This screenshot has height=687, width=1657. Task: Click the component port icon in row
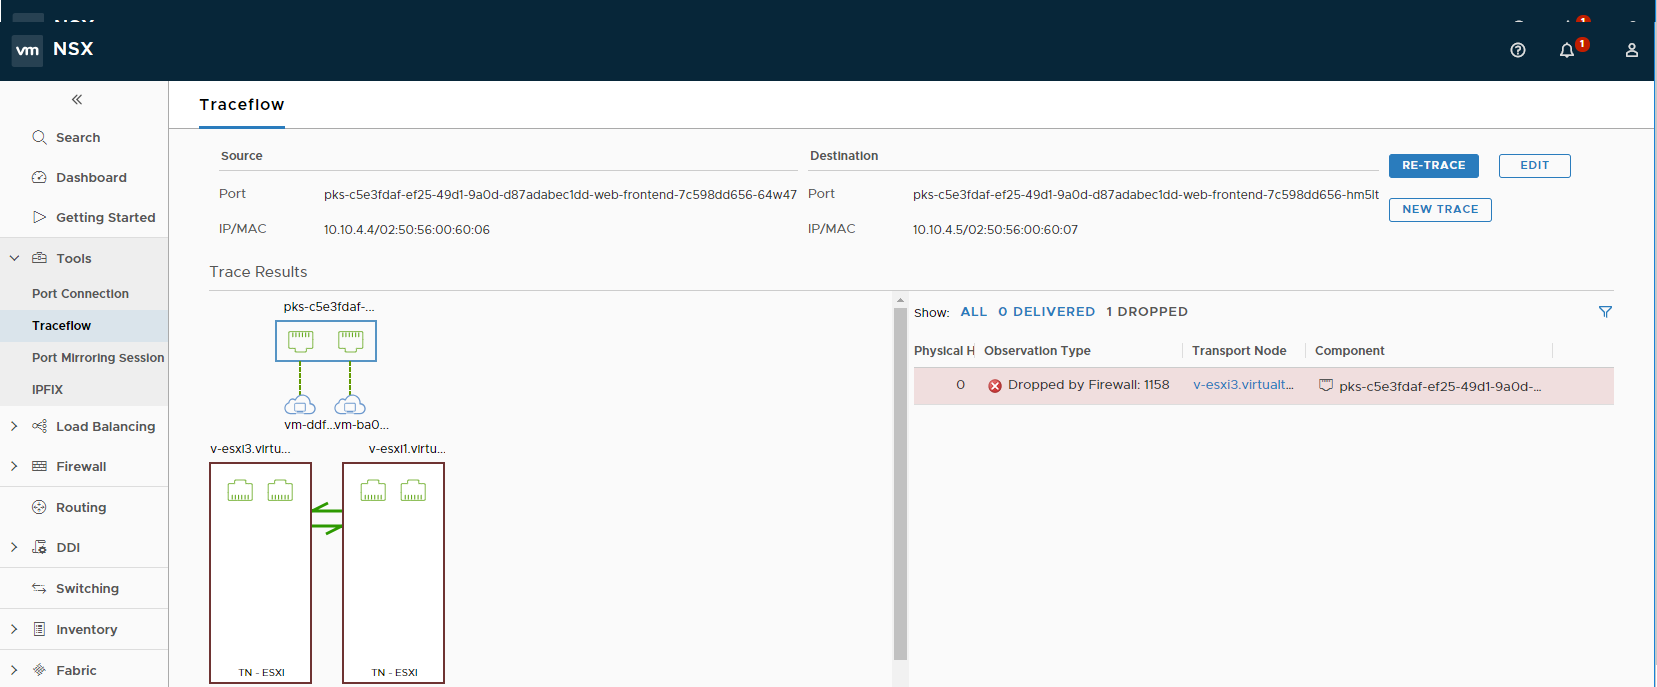(1326, 385)
